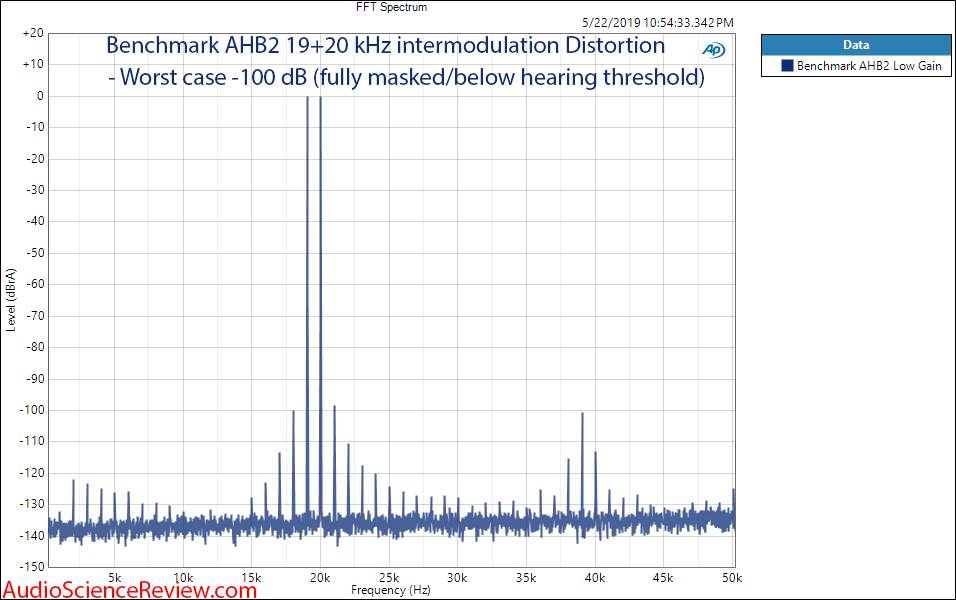This screenshot has height=600, width=956.
Task: Click the "50k" frequency axis tick
Action: click(732, 577)
